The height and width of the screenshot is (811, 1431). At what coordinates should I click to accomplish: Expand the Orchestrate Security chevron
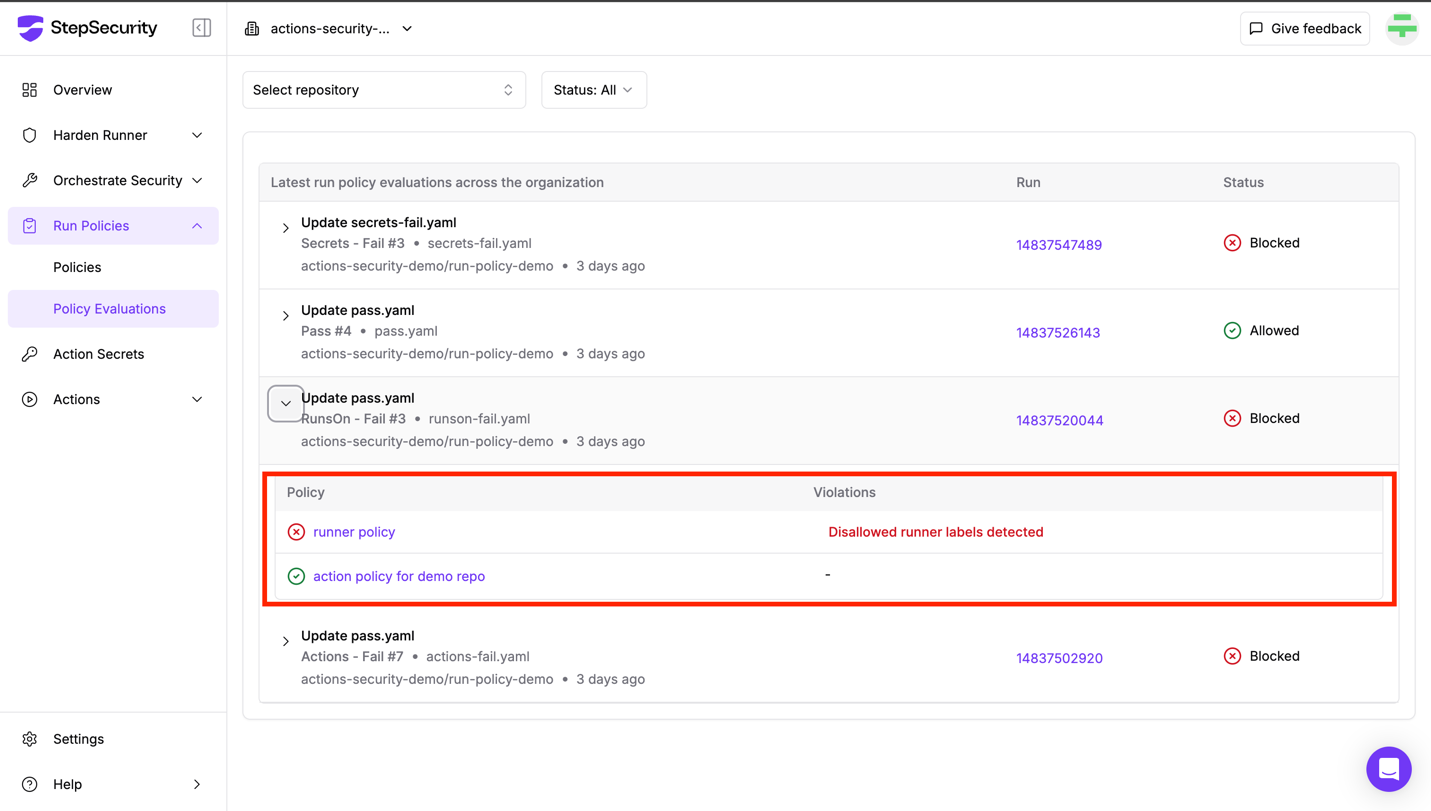point(197,180)
